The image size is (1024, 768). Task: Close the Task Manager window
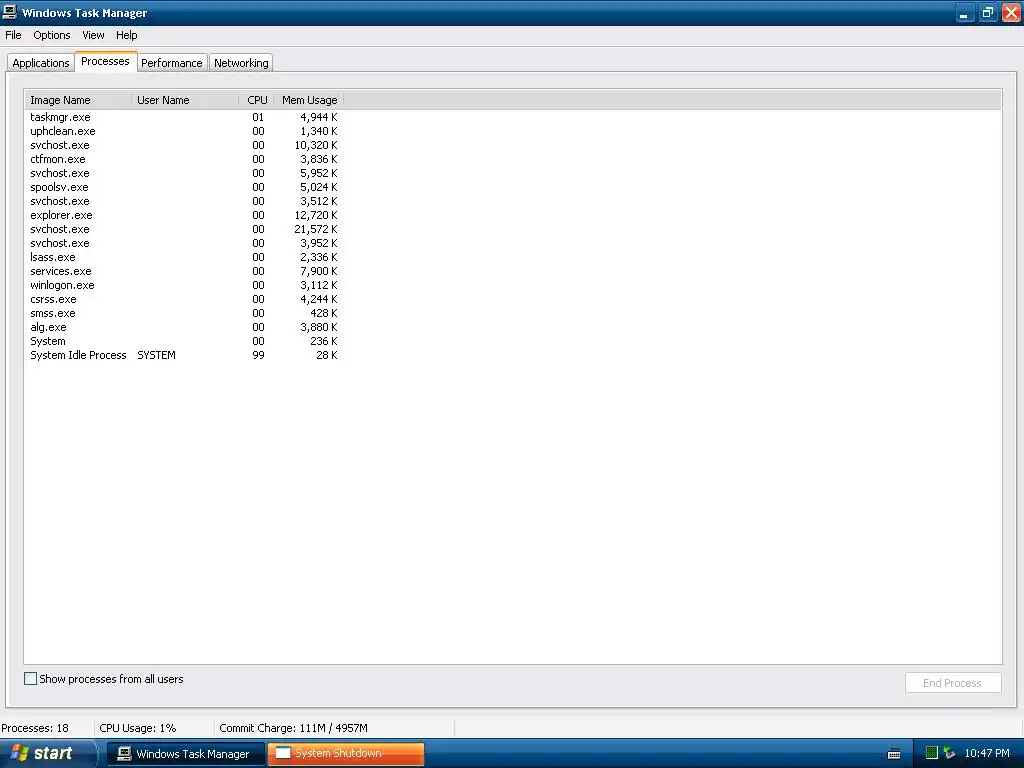[x=1011, y=12]
